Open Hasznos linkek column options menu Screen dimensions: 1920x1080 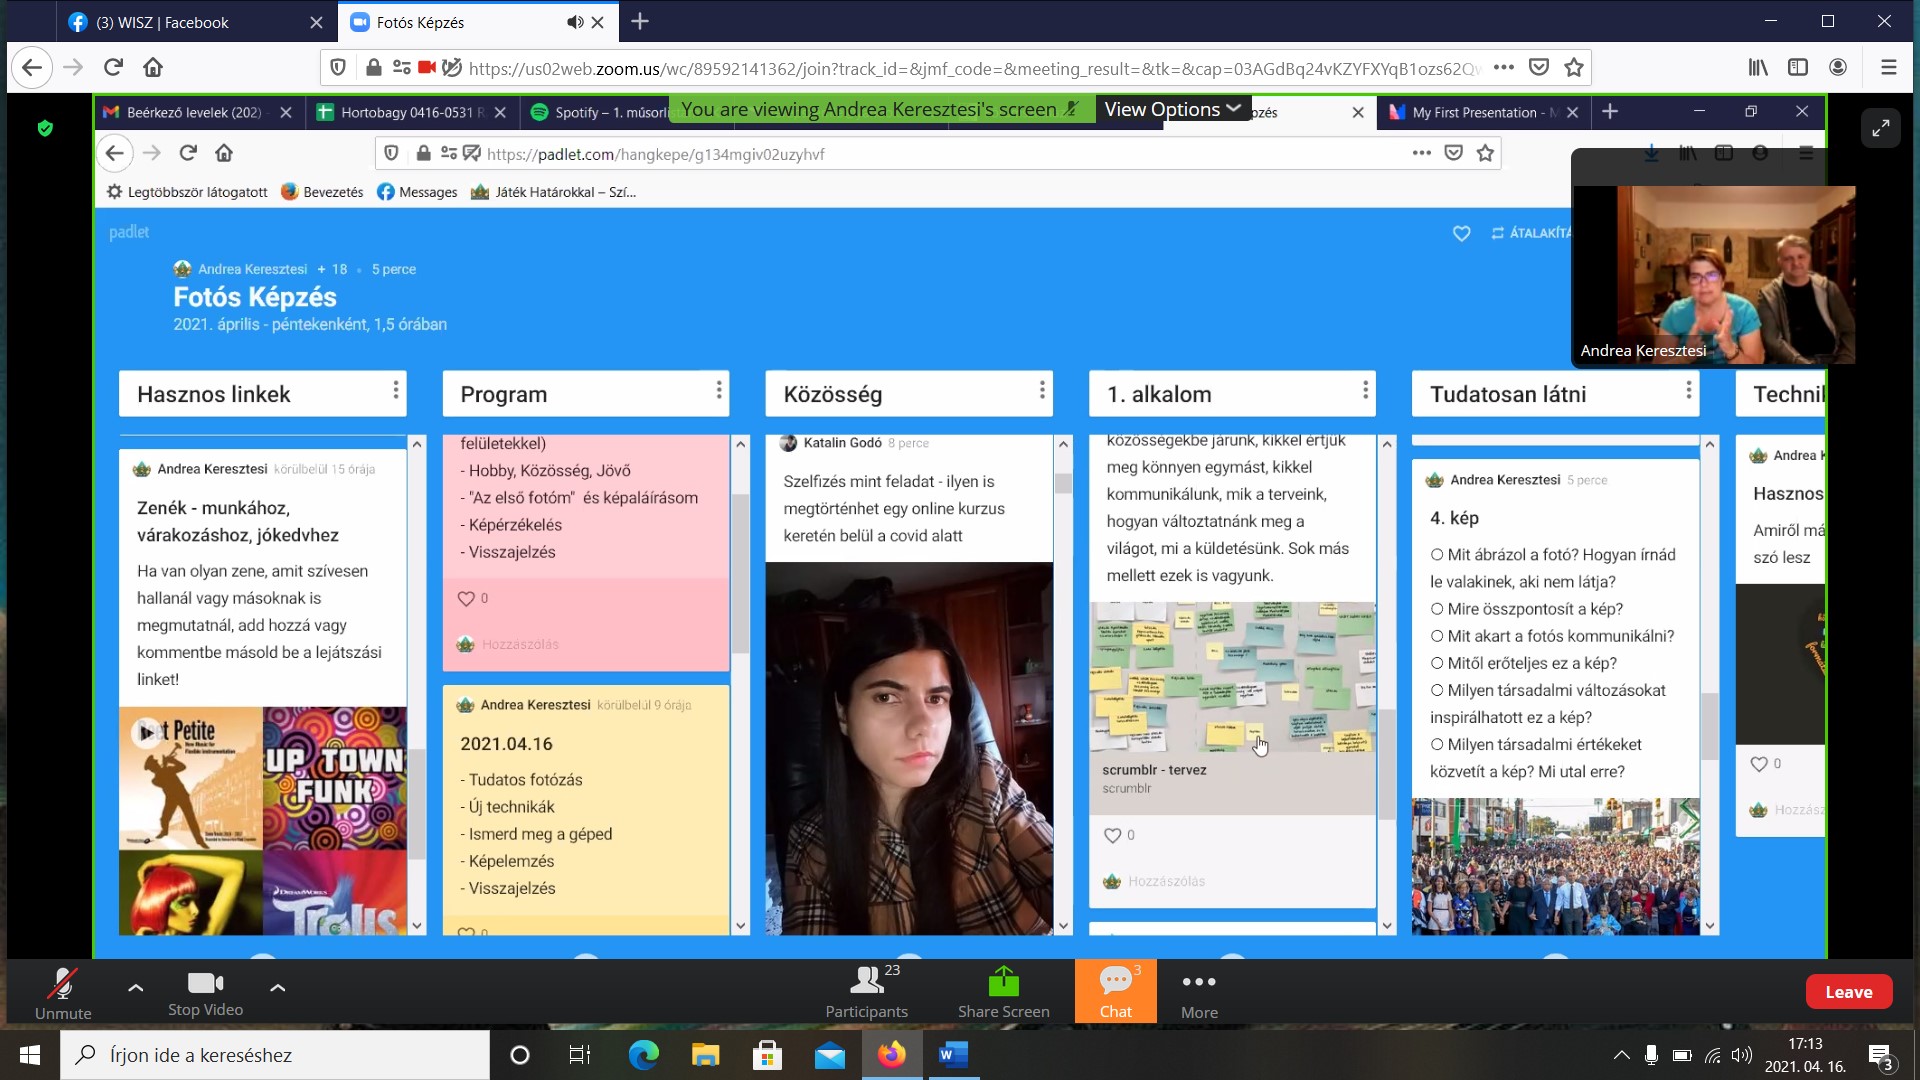(396, 391)
